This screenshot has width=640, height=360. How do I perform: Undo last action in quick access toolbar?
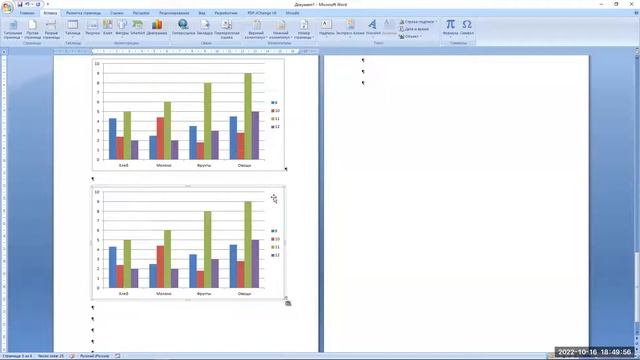tap(28, 4)
